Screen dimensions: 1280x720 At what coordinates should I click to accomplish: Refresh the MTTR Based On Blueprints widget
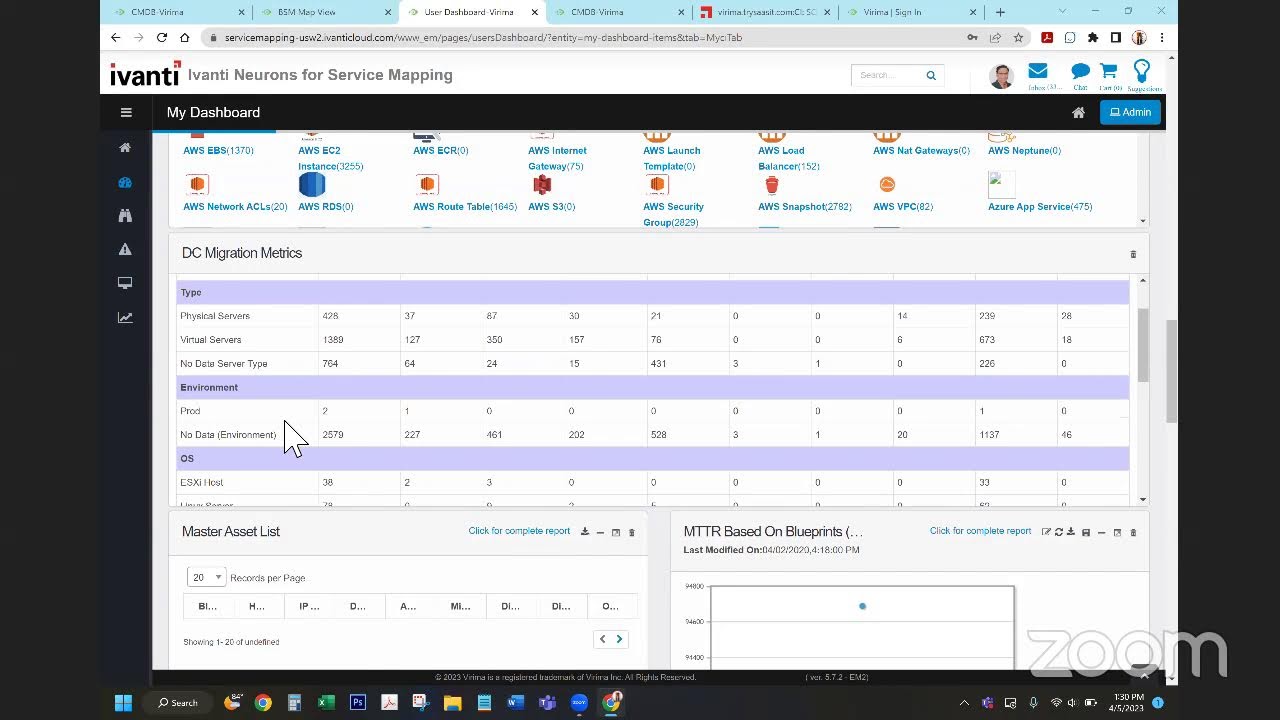(1058, 532)
